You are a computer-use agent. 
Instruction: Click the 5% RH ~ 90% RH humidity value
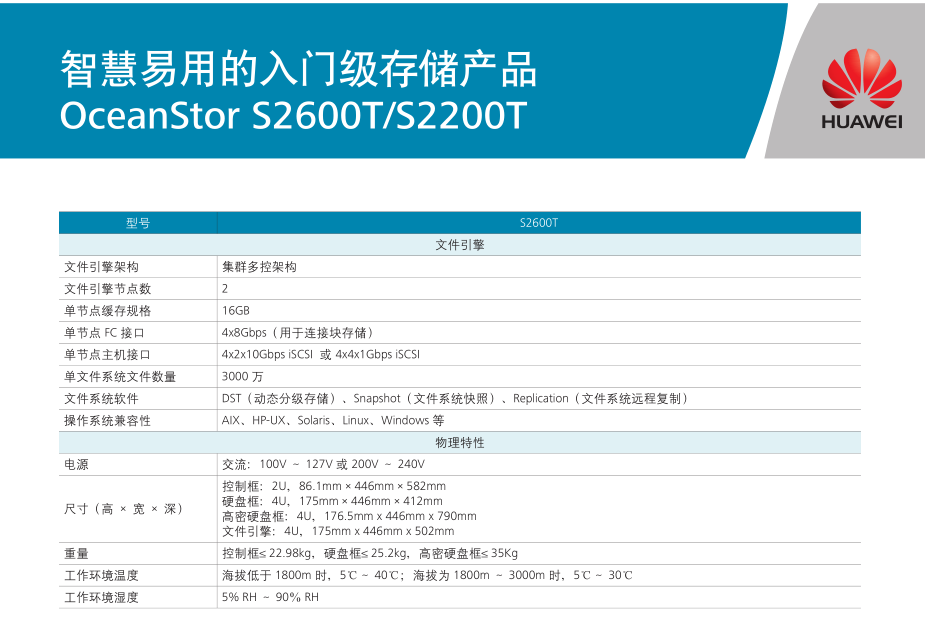pos(270,597)
